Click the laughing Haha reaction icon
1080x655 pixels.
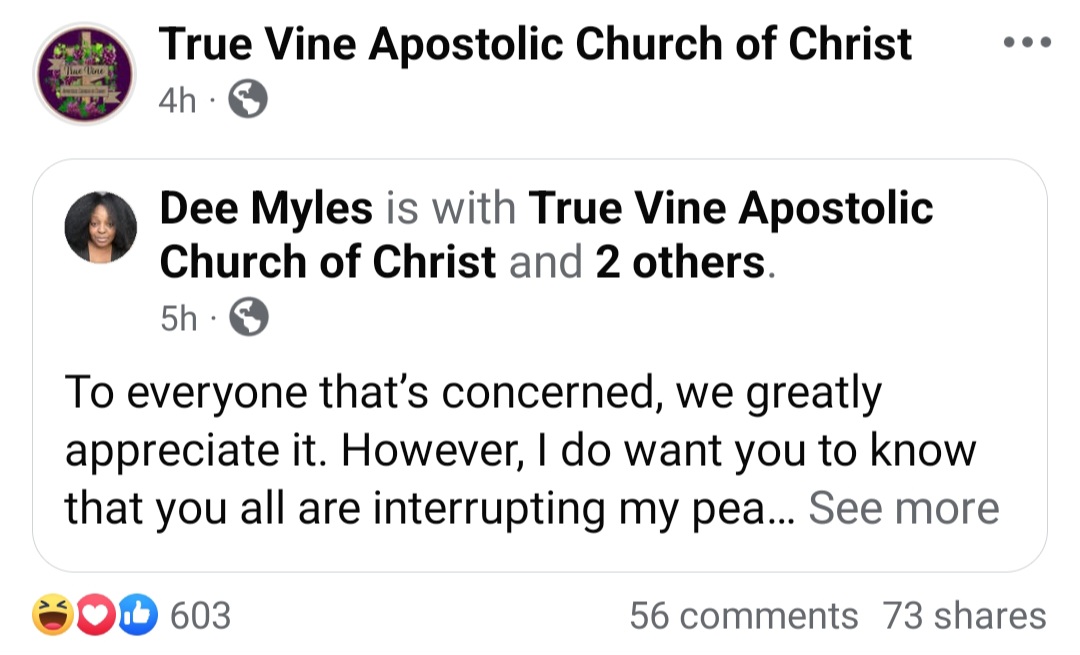50,615
